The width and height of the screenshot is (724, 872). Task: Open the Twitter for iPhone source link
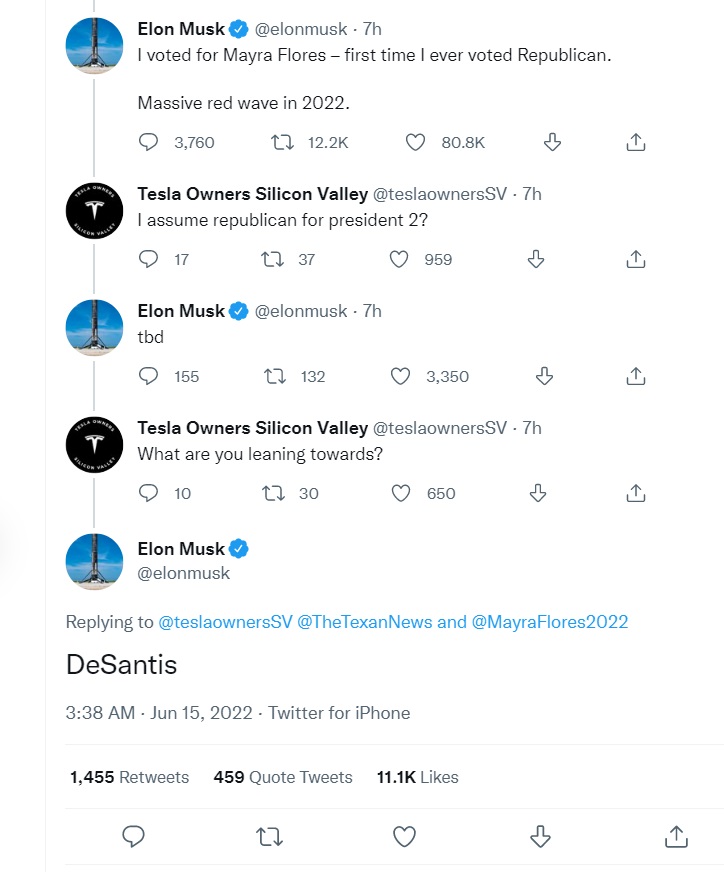tap(339, 713)
